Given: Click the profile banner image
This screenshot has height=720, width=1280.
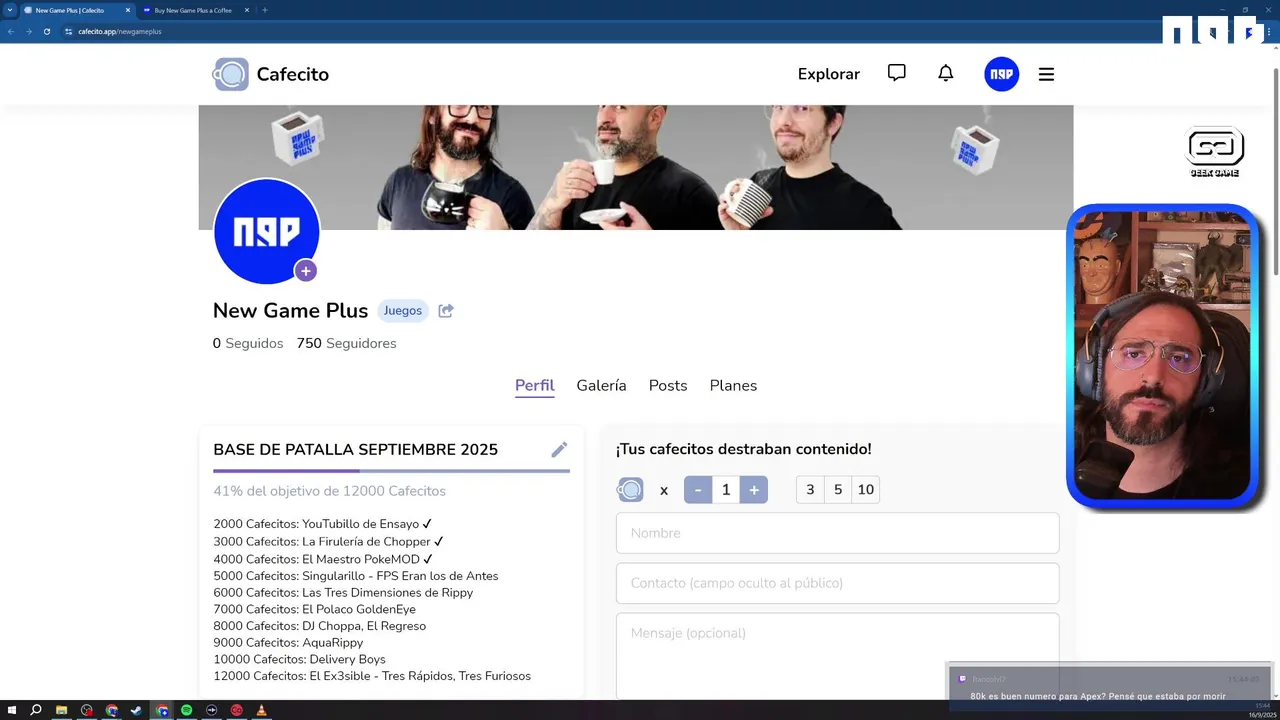Looking at the screenshot, I should pyautogui.click(x=635, y=167).
